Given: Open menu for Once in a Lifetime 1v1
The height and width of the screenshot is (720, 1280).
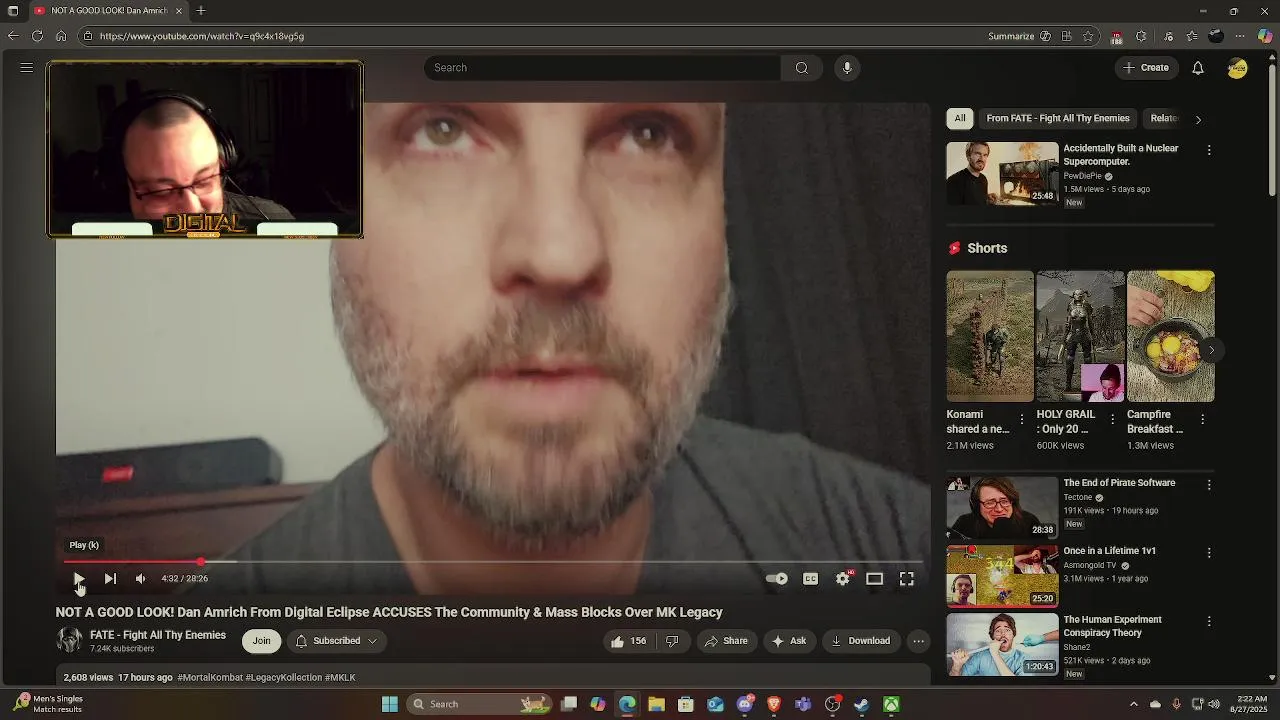Looking at the screenshot, I should [x=1209, y=553].
